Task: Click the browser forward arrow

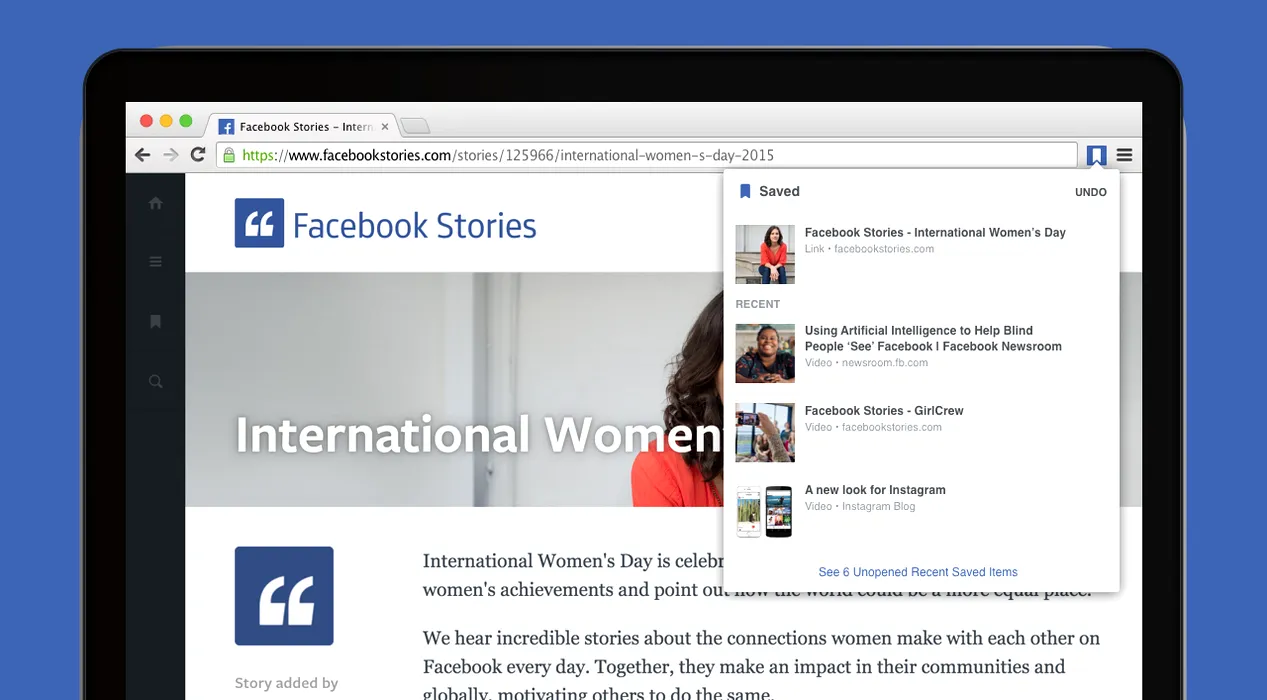Action: (171, 155)
